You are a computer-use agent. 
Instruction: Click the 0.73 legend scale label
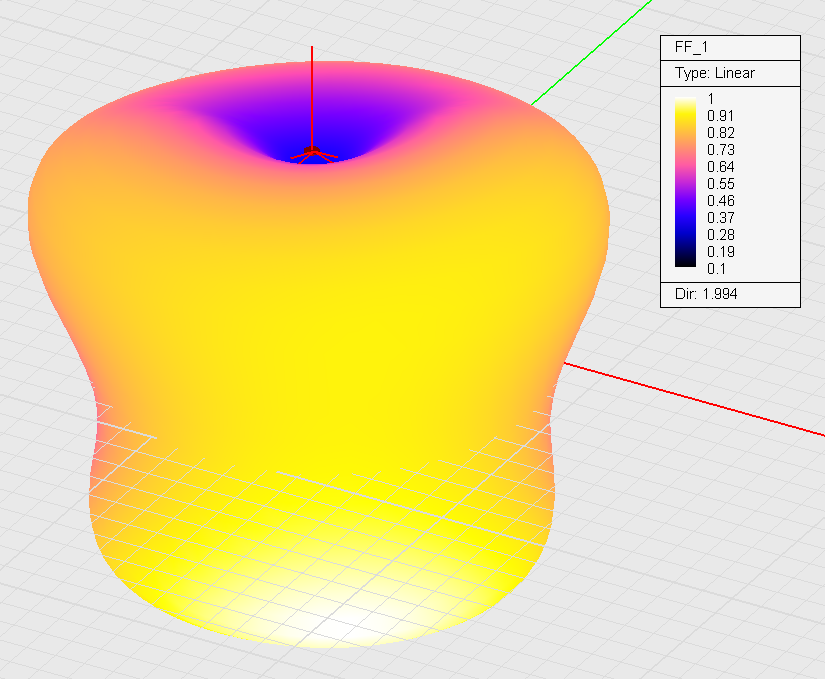(x=721, y=150)
